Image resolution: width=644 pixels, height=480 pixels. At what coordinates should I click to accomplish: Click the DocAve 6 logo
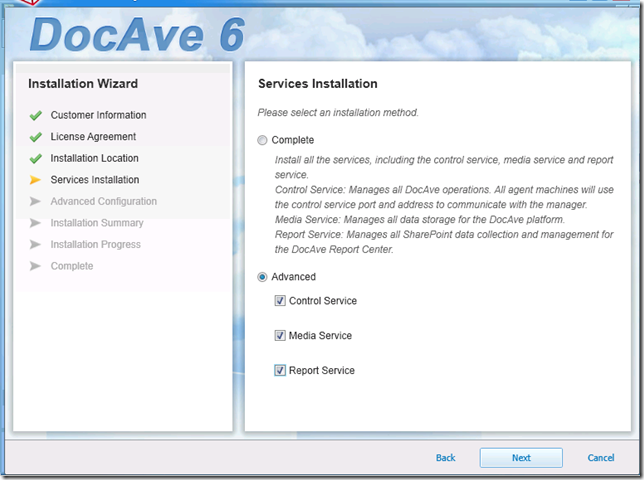coord(137,35)
